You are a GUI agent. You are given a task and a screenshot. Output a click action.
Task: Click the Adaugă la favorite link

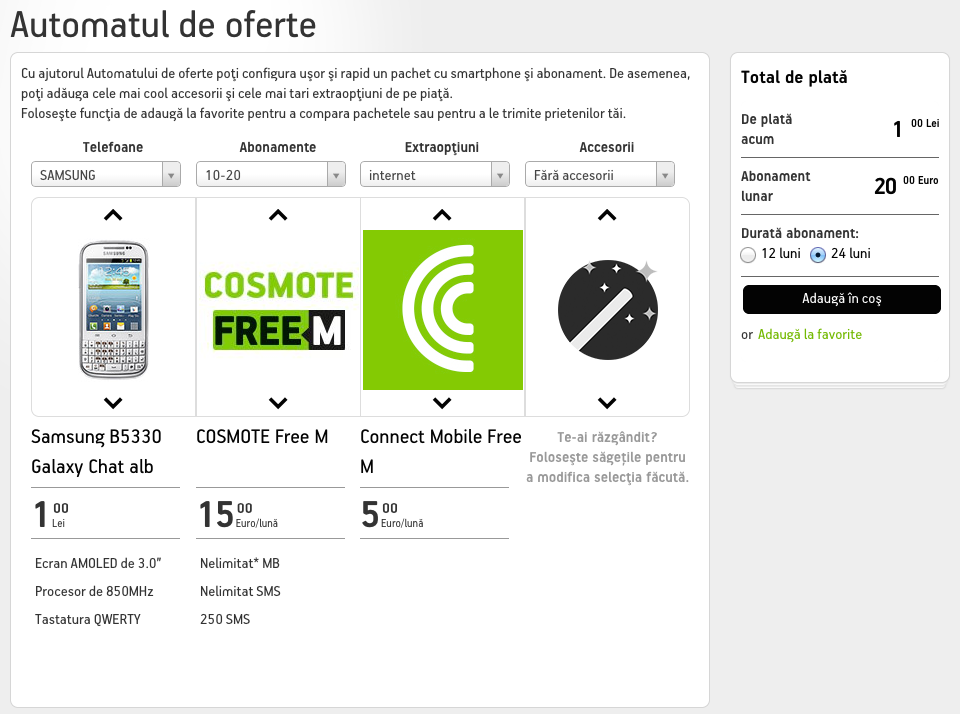coord(809,334)
